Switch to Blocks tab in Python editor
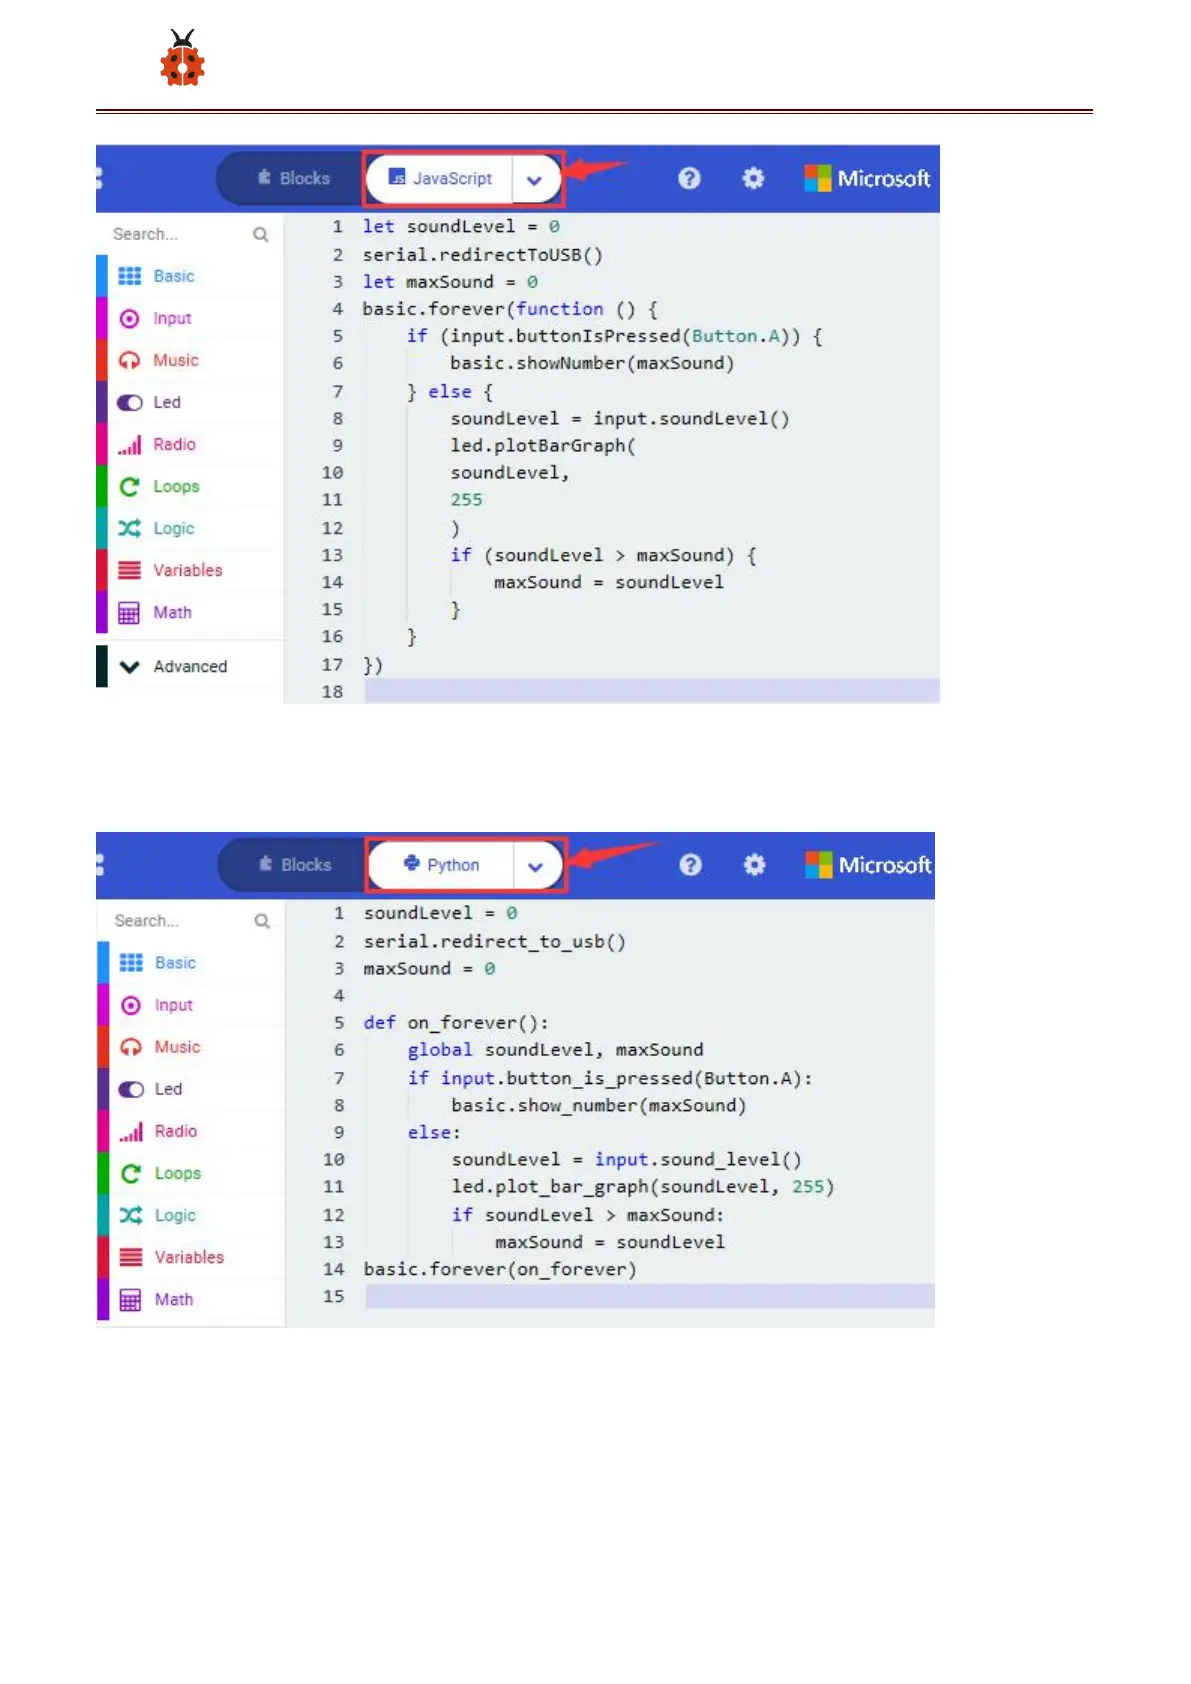This screenshot has height=1684, width=1191. [x=294, y=865]
